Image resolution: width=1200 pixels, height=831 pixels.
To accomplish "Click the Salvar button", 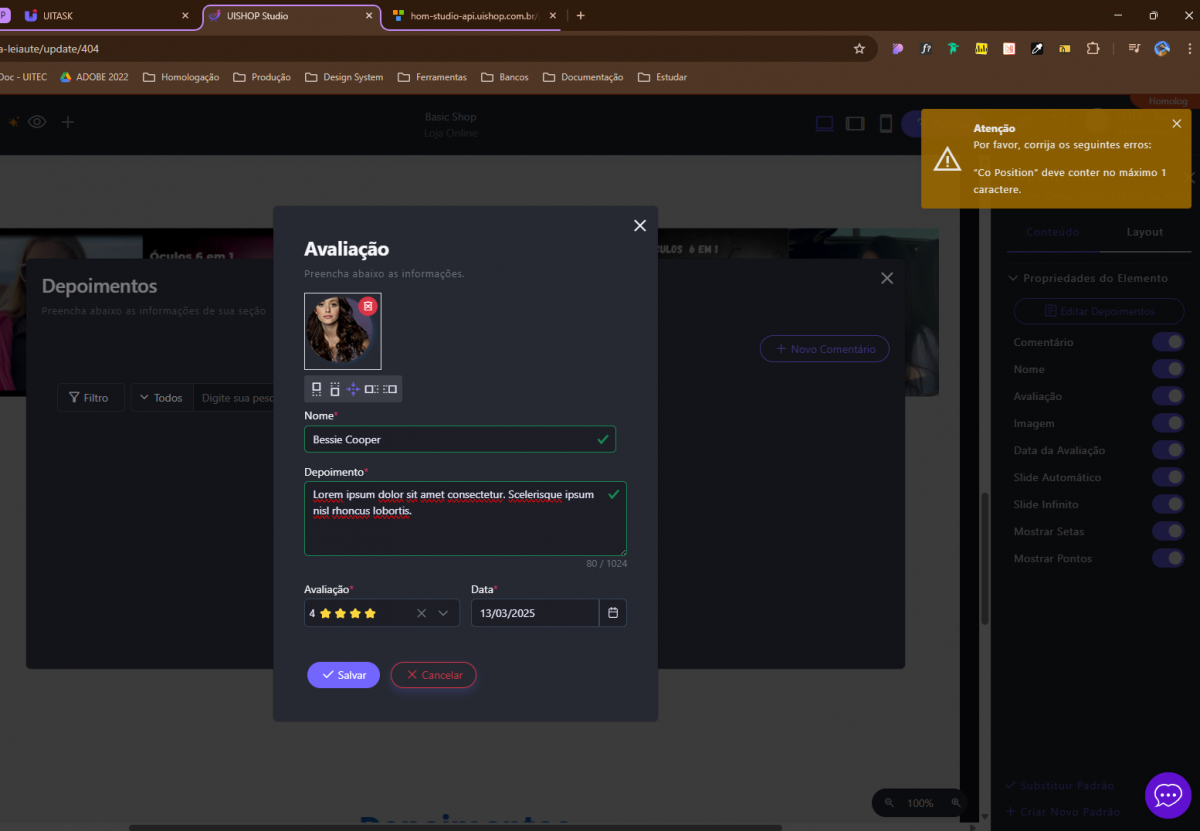I will click(x=343, y=675).
